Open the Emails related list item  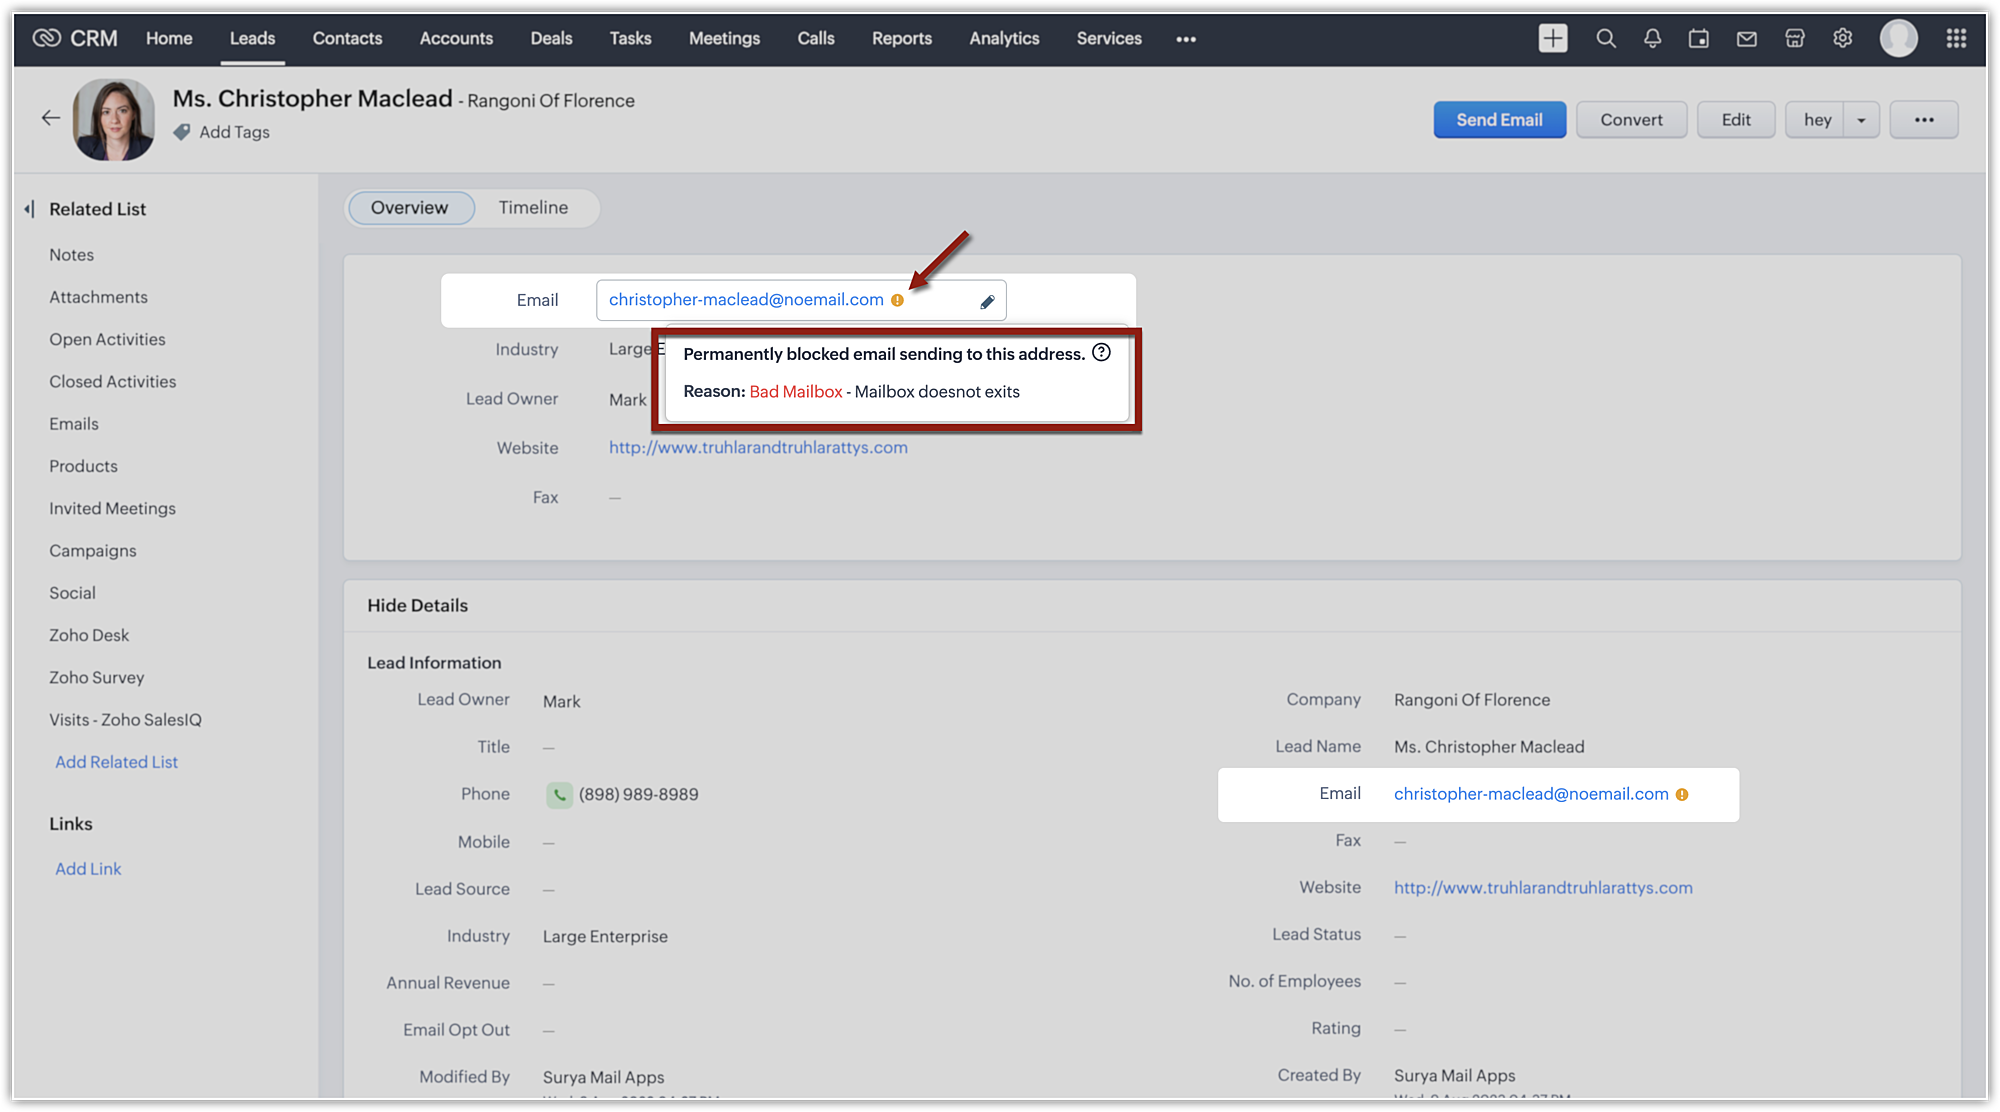tap(74, 424)
